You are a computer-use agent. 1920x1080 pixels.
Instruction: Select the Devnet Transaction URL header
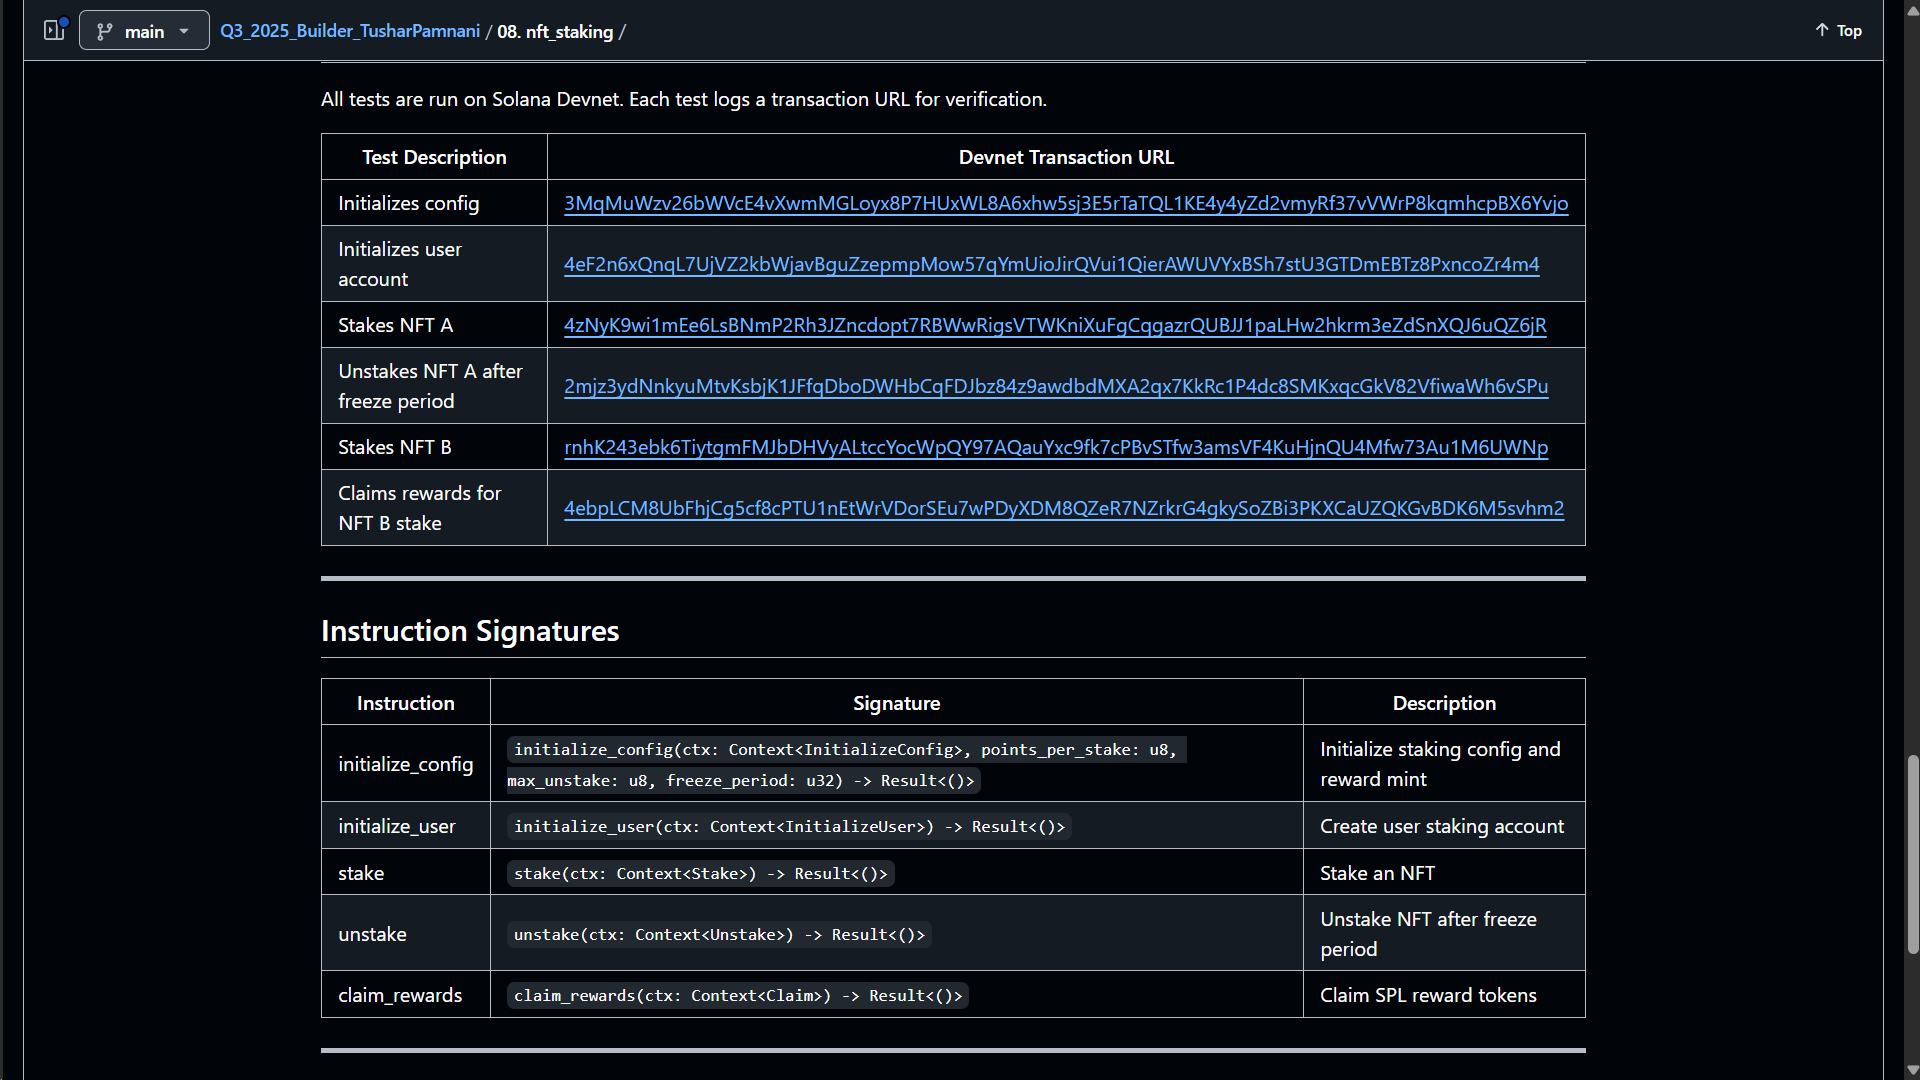1066,157
